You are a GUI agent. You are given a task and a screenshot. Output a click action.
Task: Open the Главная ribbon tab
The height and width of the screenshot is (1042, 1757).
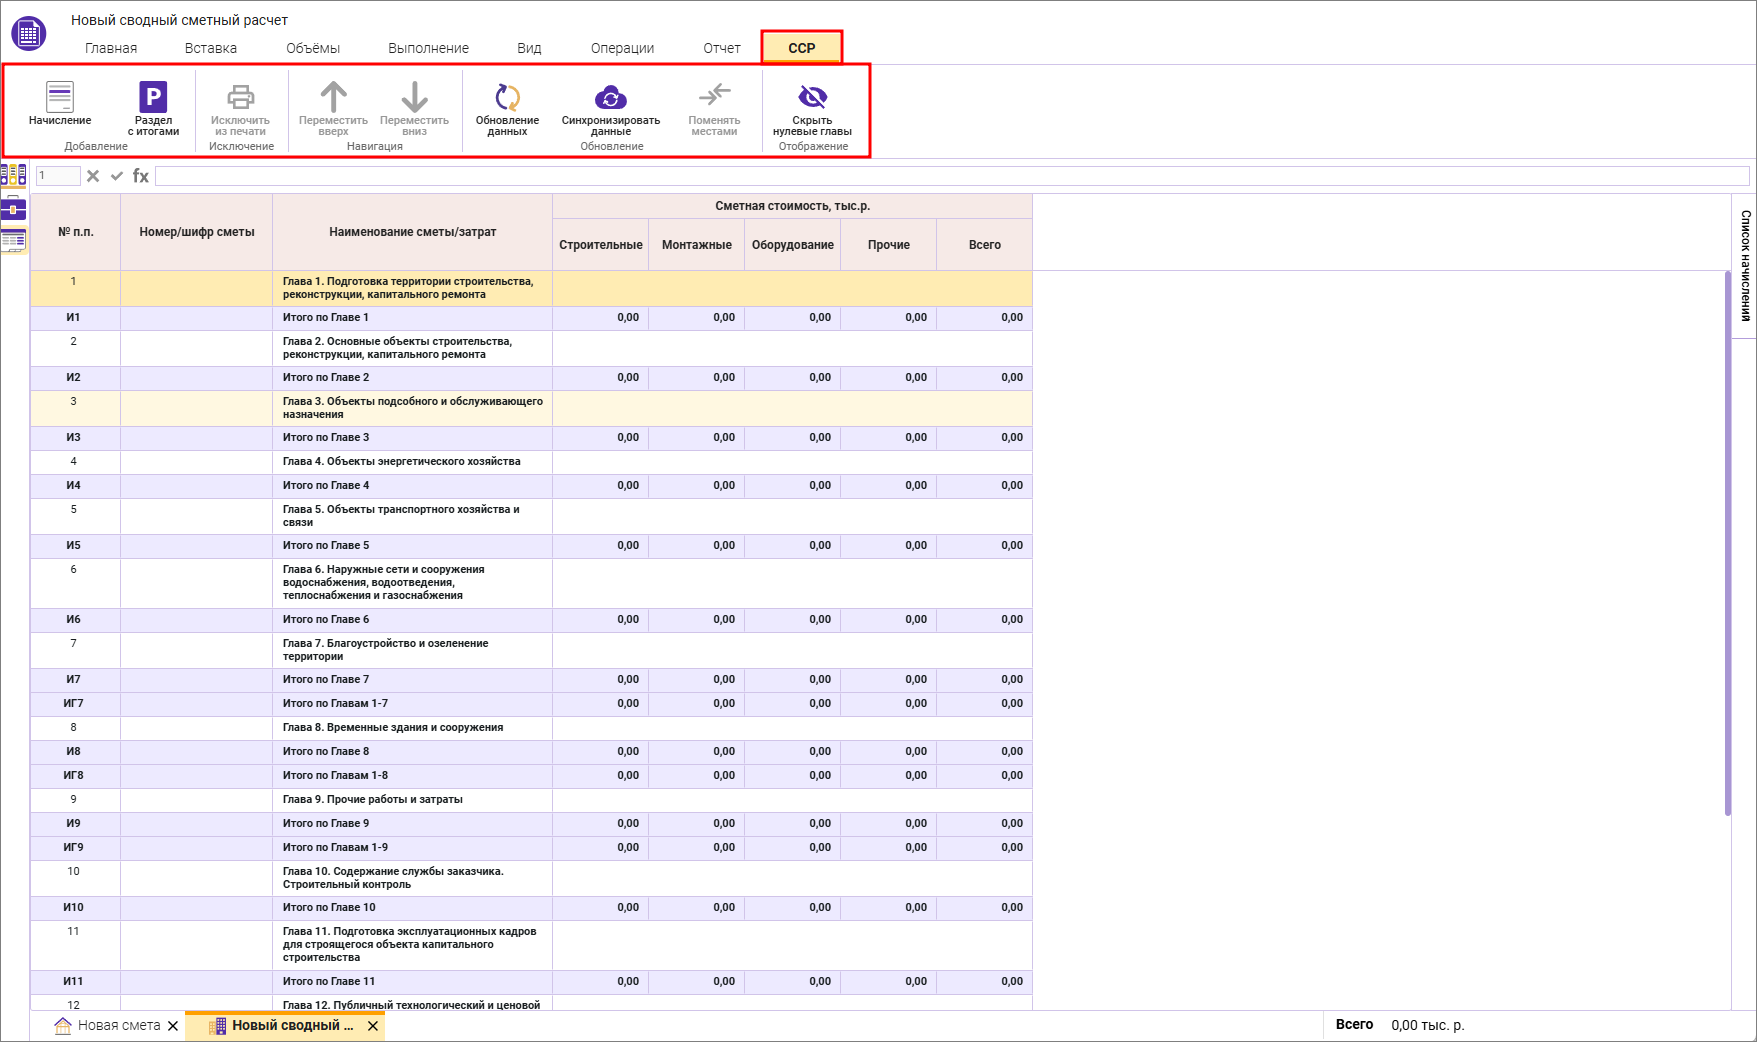click(x=111, y=48)
